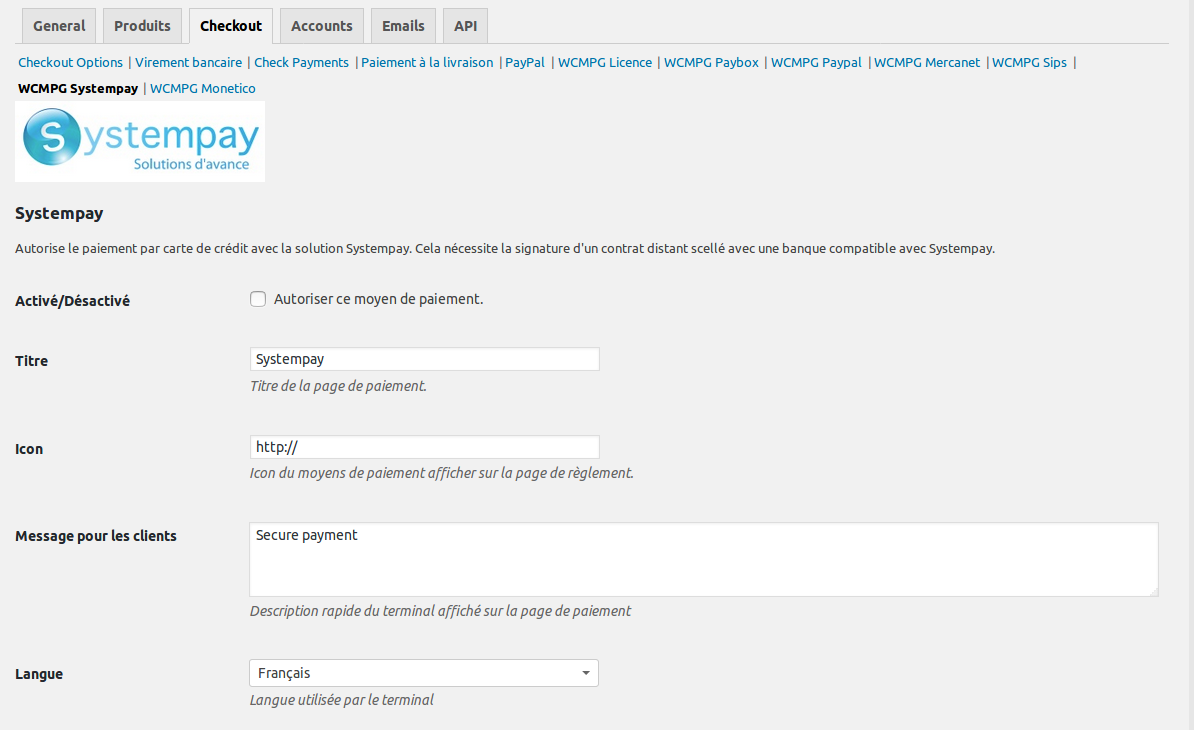1194x730 pixels.
Task: Click 'Autorise le paiement par carte' description
Action: [x=505, y=248]
